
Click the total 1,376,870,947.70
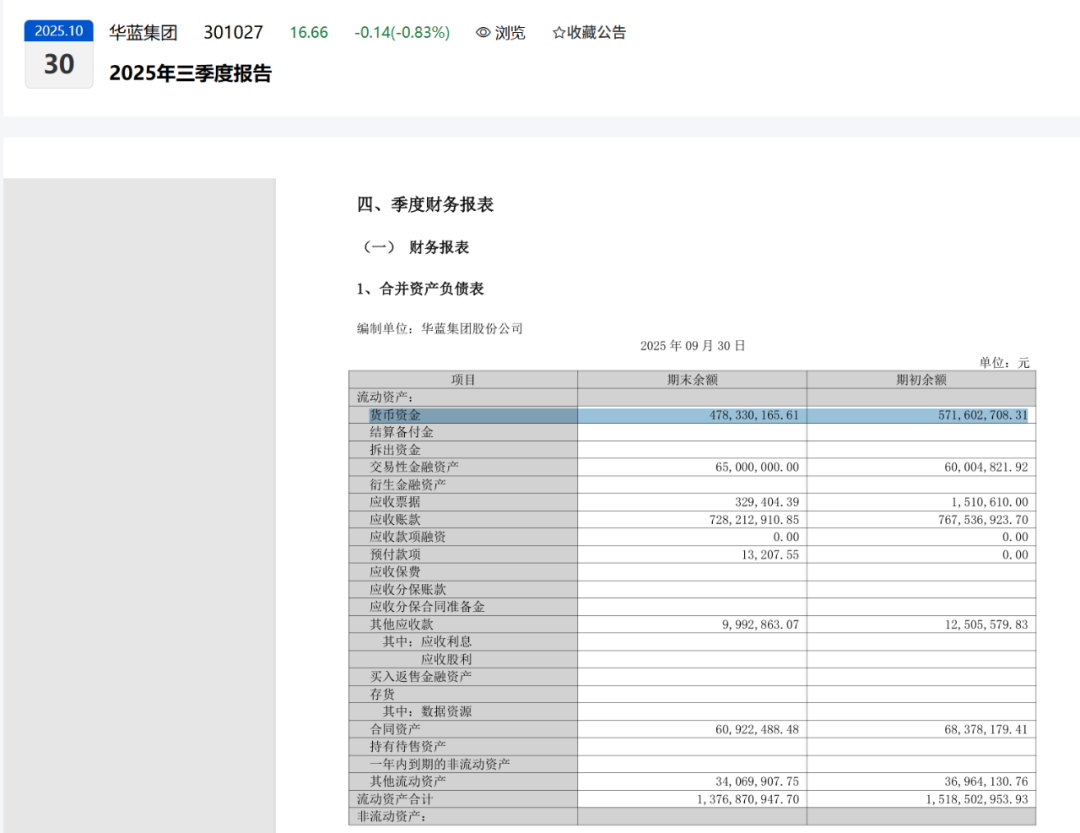747,799
